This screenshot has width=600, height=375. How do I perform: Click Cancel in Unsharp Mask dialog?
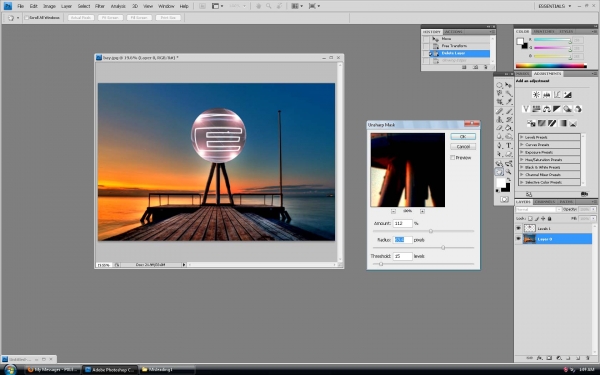pyautogui.click(x=463, y=147)
